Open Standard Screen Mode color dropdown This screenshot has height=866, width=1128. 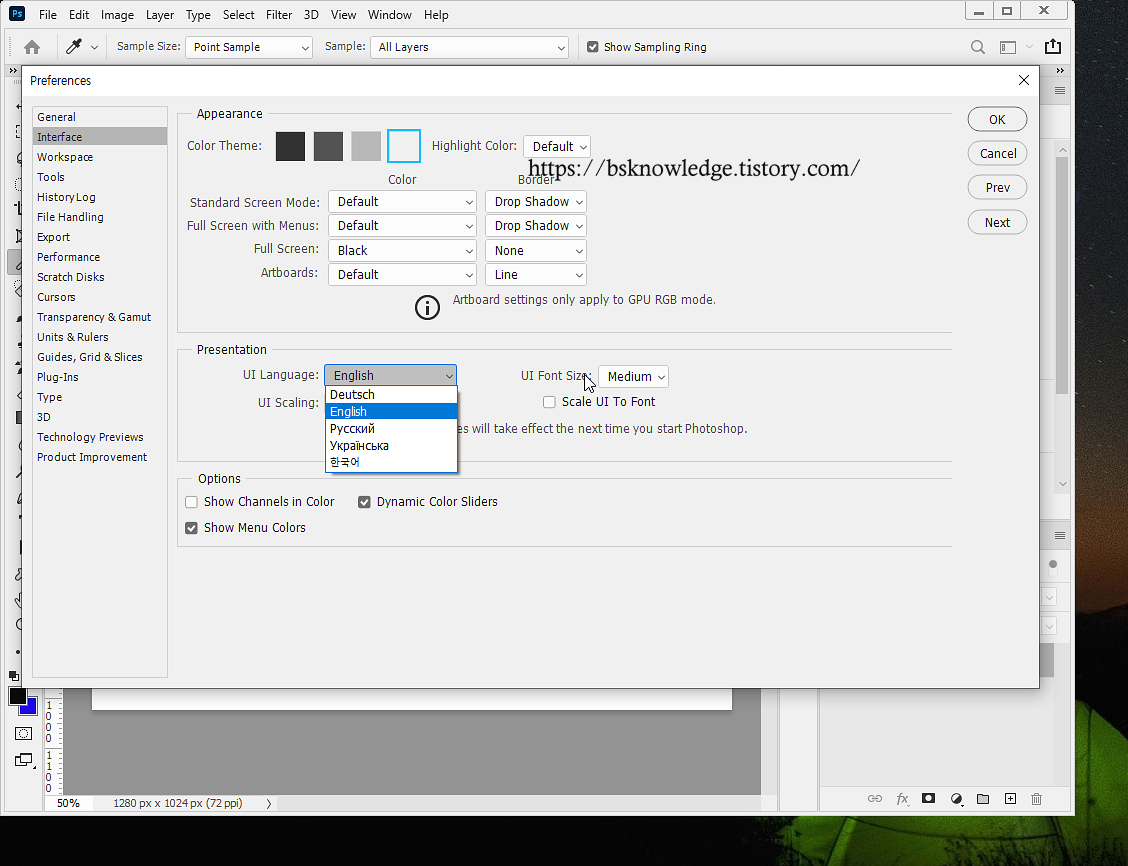pos(403,202)
